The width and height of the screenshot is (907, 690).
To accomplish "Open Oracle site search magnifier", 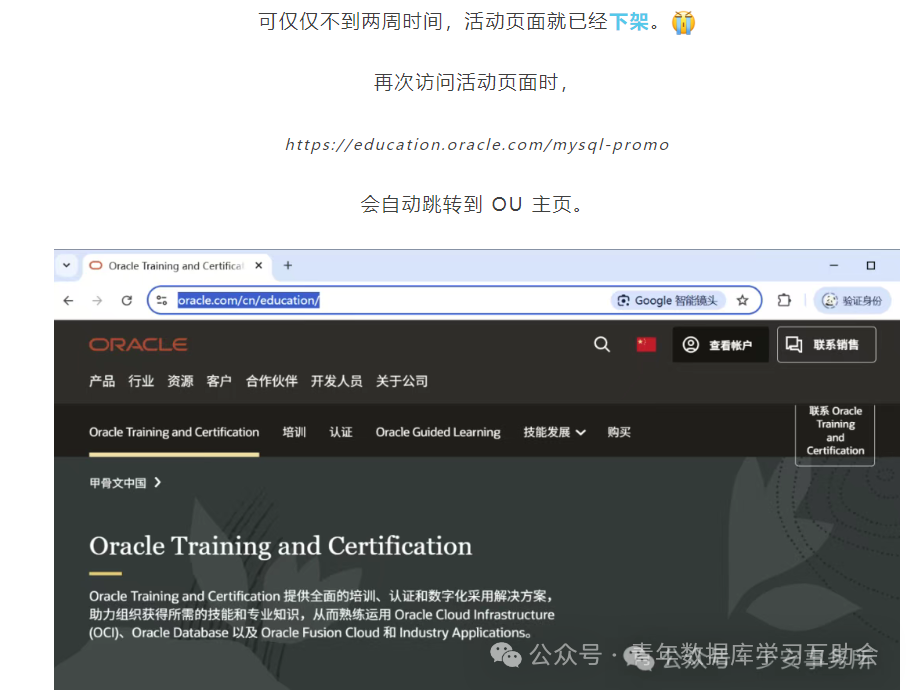I will [x=602, y=345].
